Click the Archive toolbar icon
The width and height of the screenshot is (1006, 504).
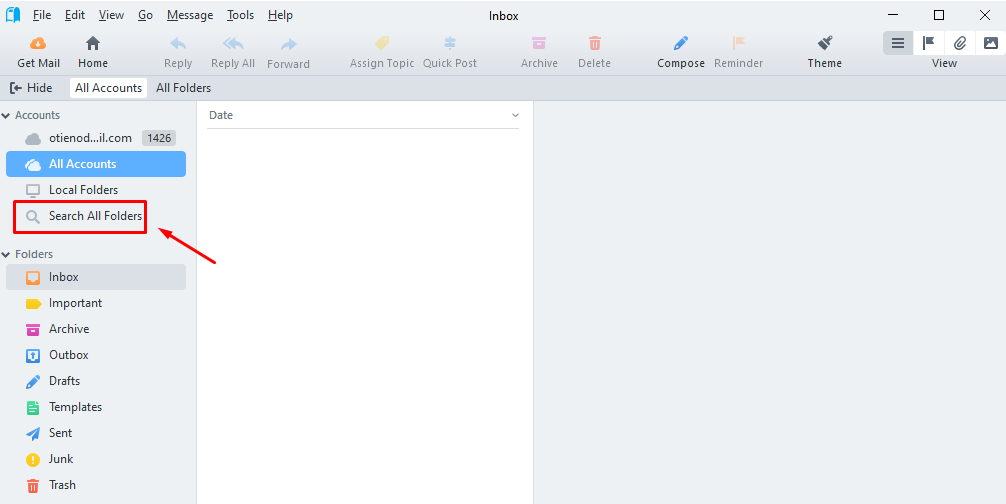click(x=539, y=43)
